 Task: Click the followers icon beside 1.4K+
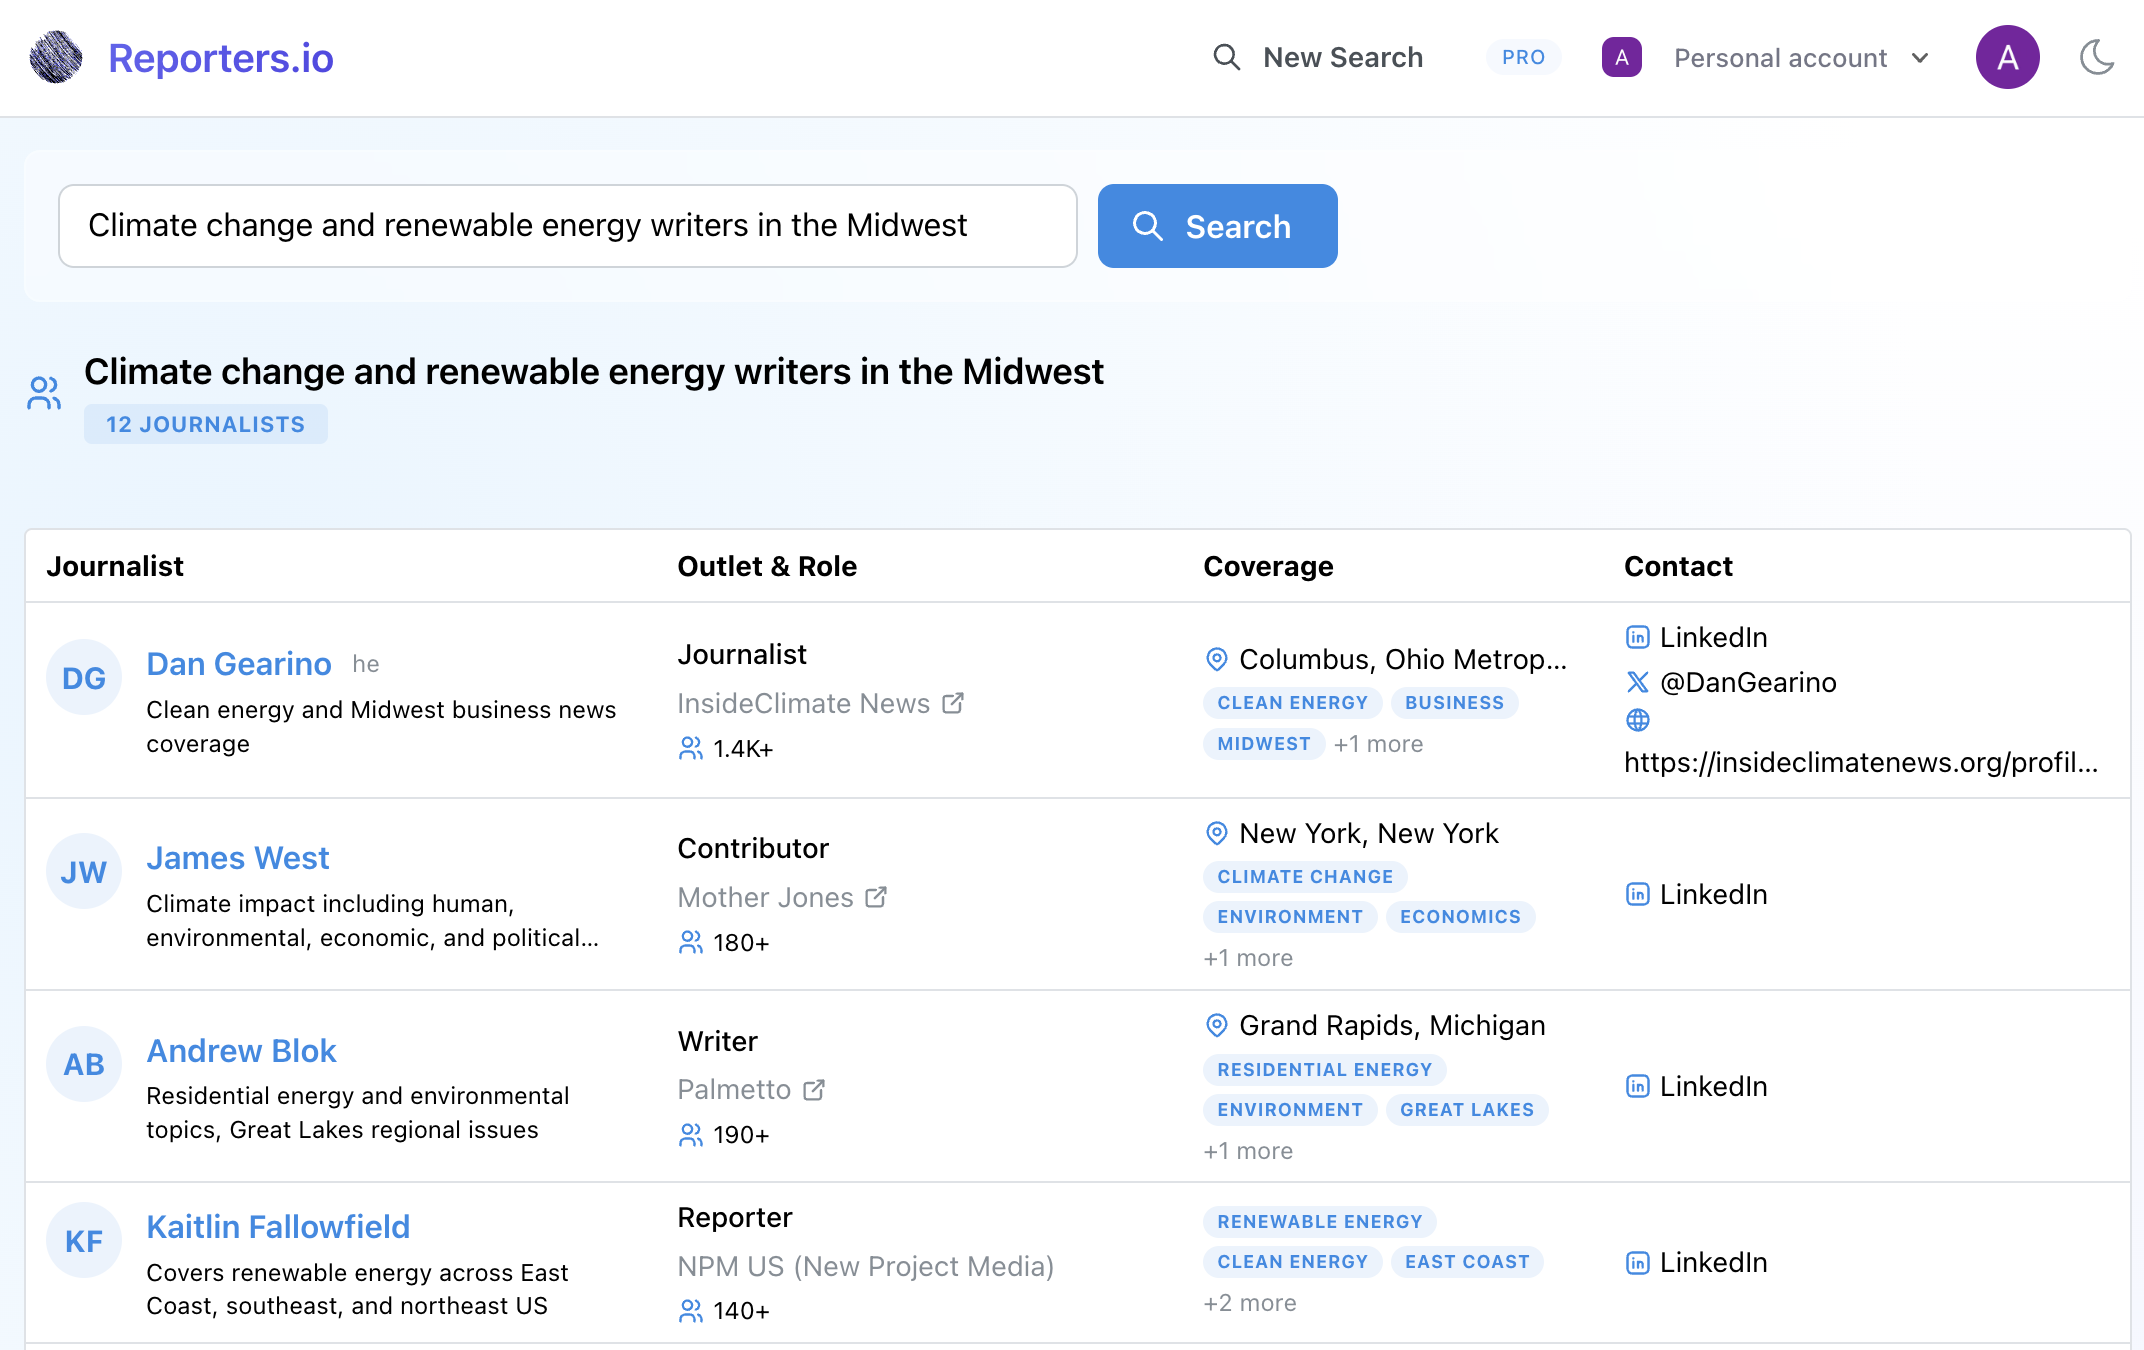click(x=690, y=748)
